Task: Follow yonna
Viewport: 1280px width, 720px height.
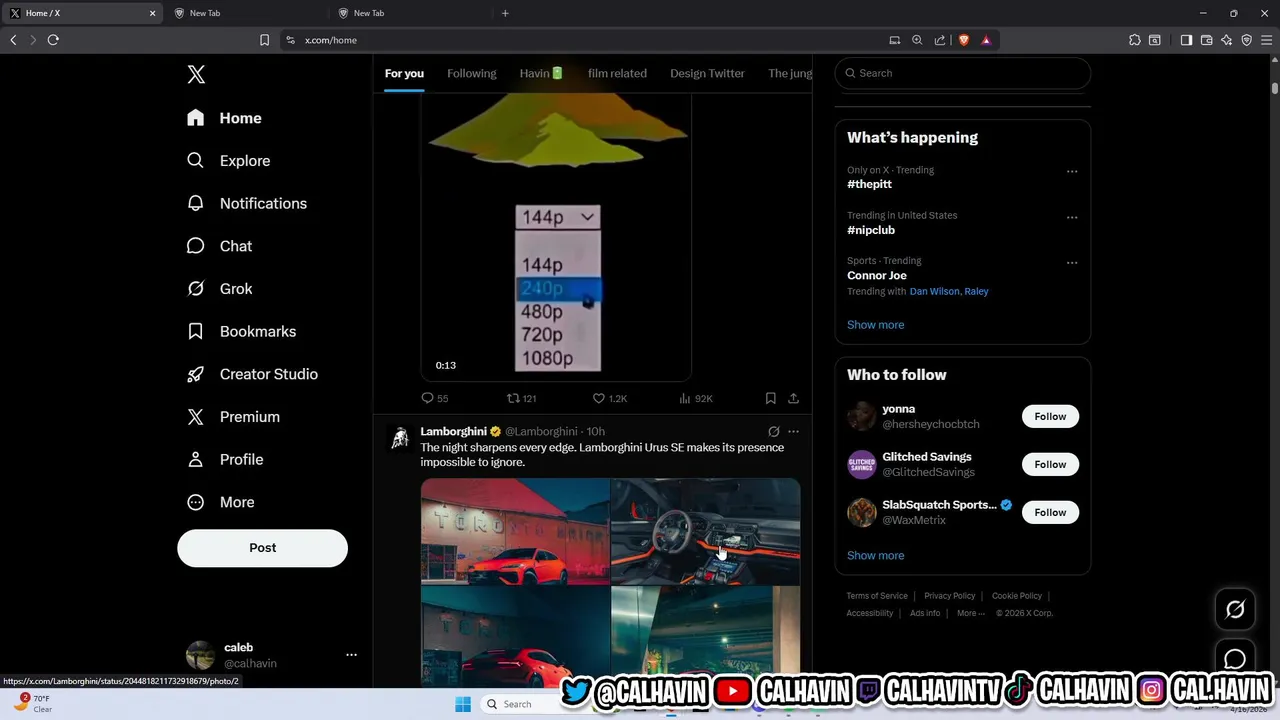Action: [x=1050, y=416]
